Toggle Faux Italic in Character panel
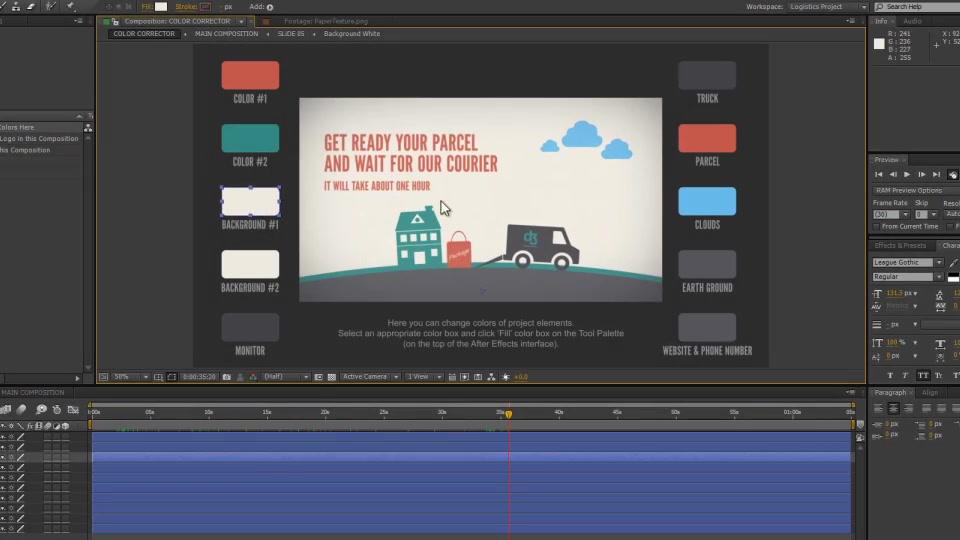The height and width of the screenshot is (540, 960). [906, 375]
